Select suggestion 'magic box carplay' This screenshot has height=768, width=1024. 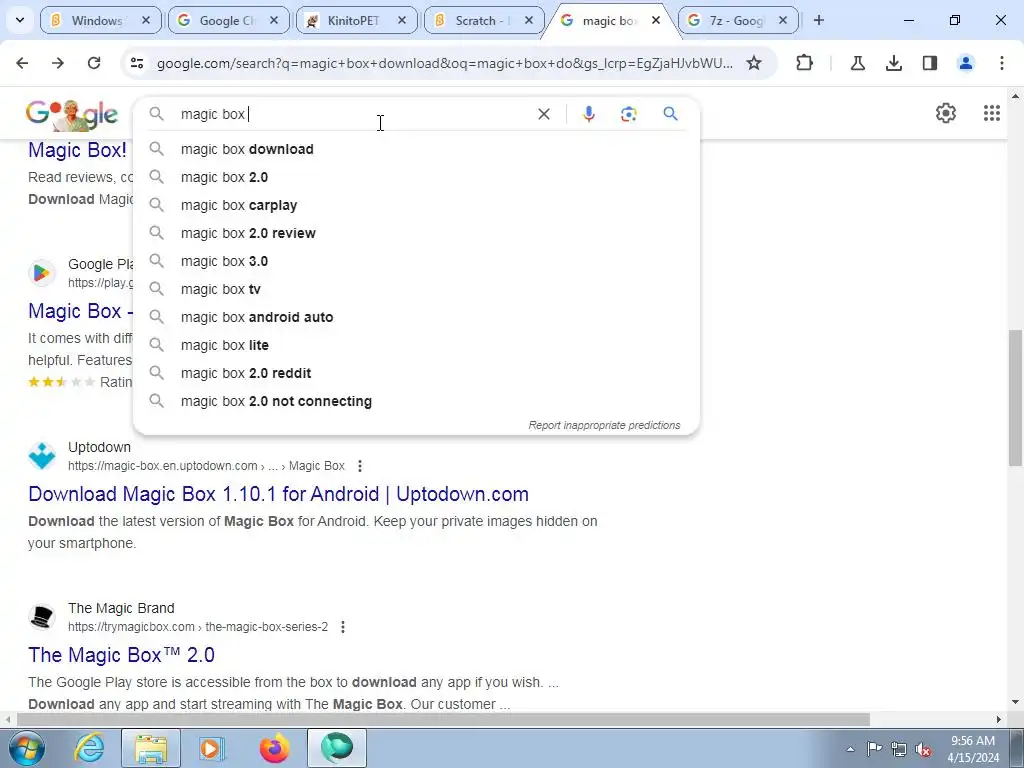[416, 205]
